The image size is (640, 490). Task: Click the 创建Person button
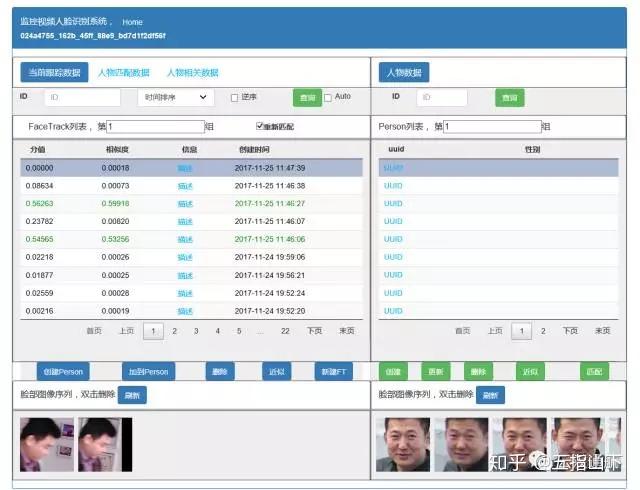tap(63, 372)
